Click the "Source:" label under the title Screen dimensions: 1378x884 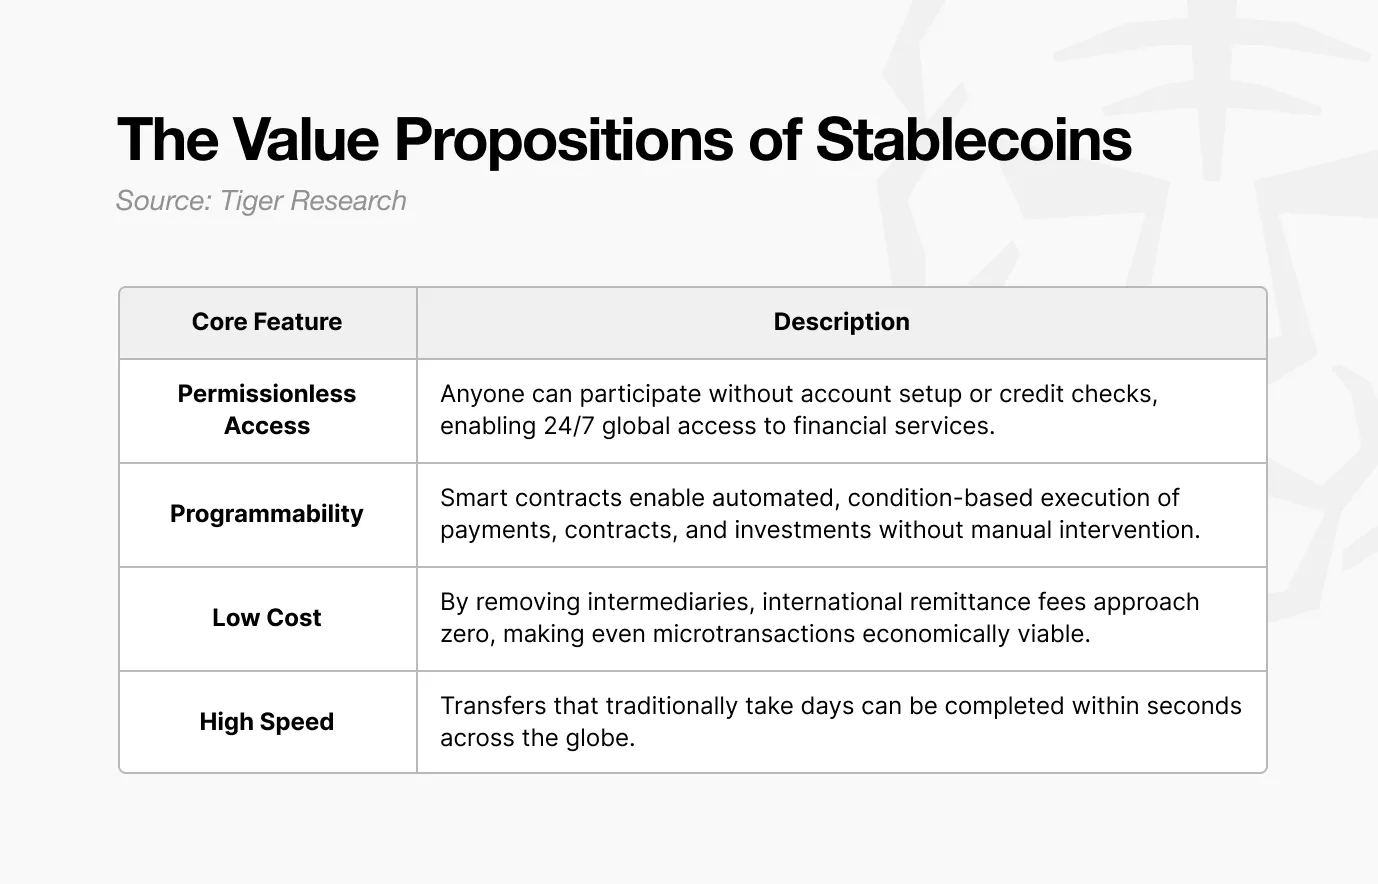pos(163,201)
